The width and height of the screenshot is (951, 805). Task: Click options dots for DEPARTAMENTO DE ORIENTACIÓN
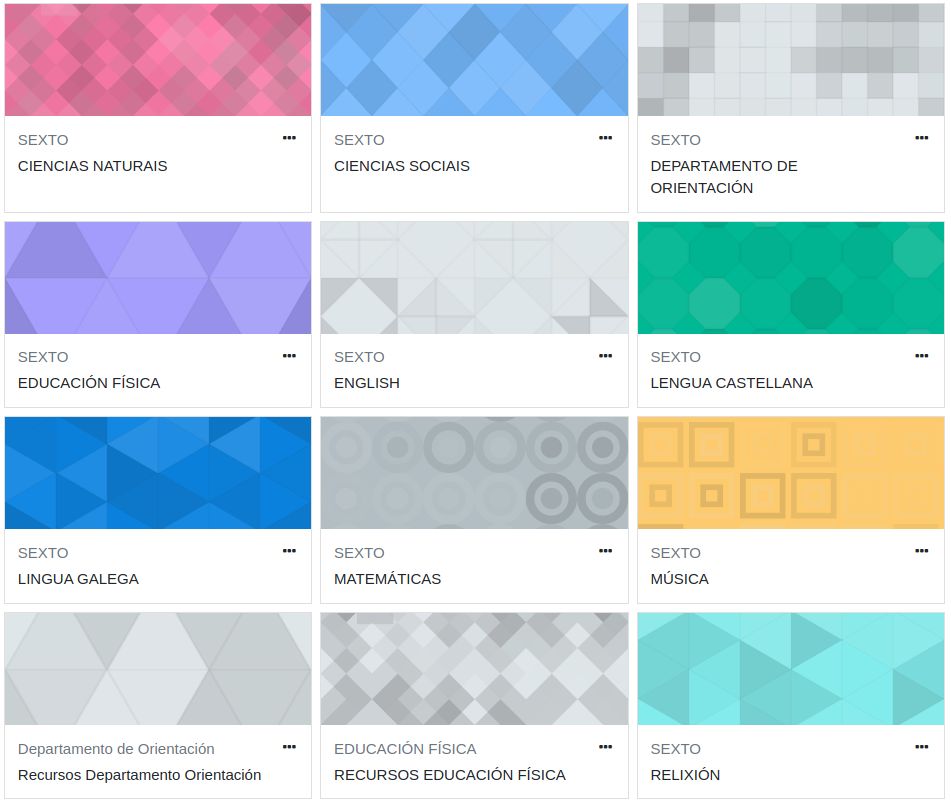pyautogui.click(x=921, y=138)
